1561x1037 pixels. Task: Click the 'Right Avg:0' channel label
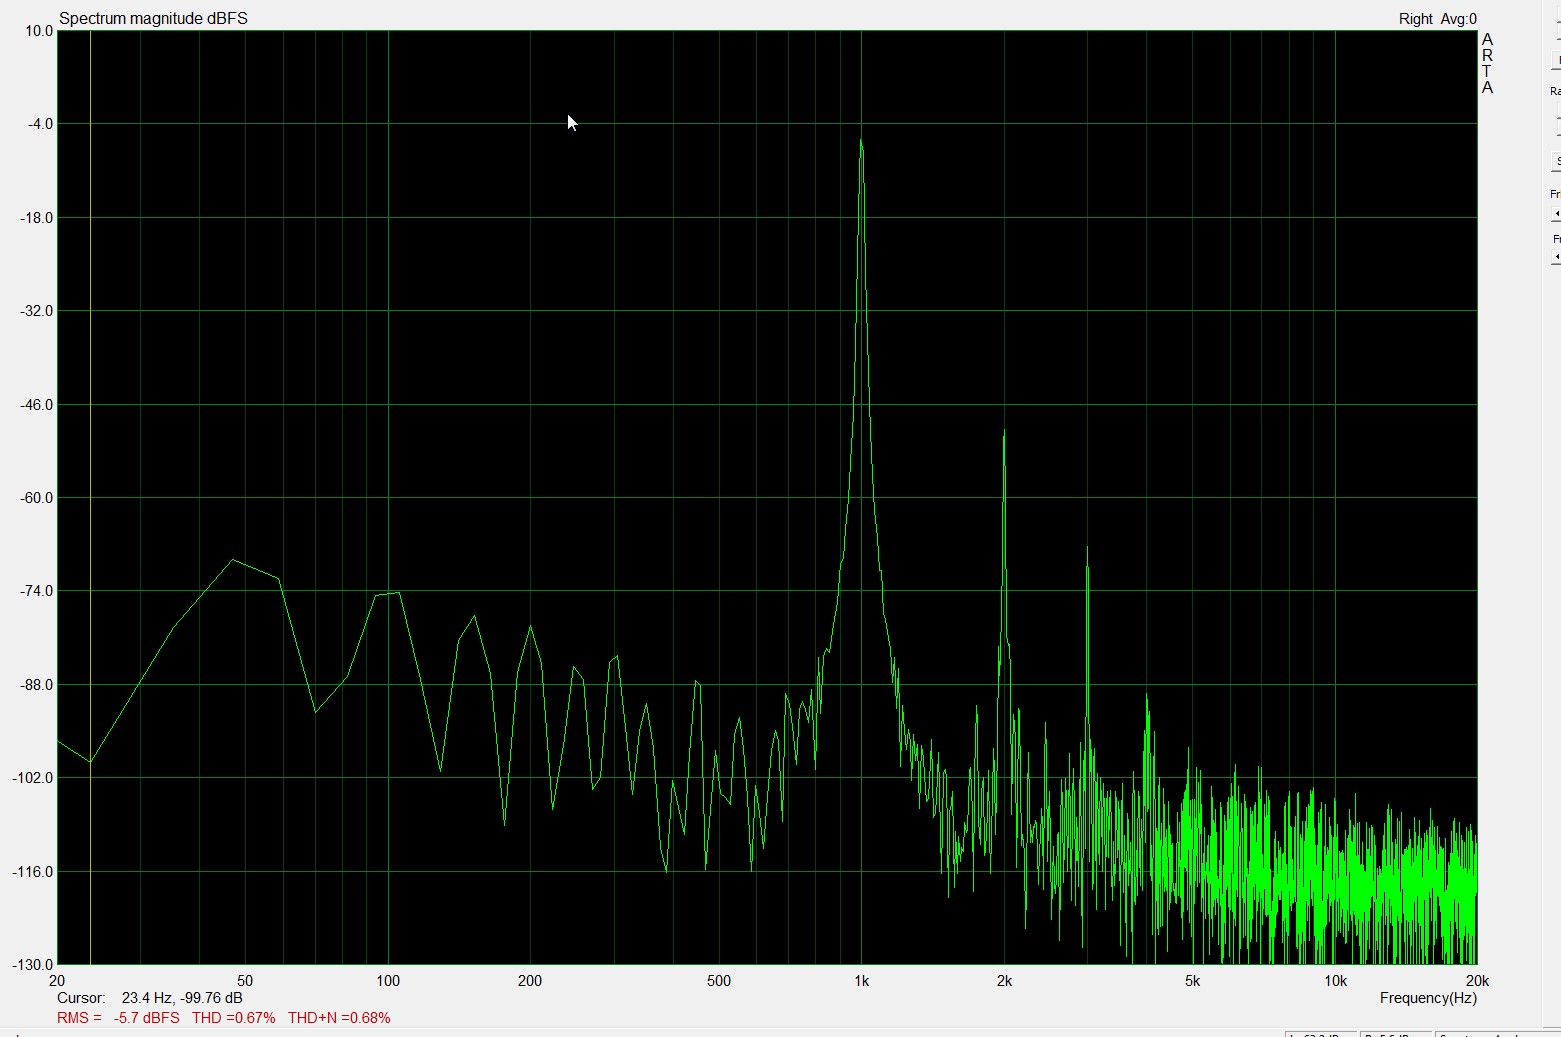click(x=1437, y=19)
